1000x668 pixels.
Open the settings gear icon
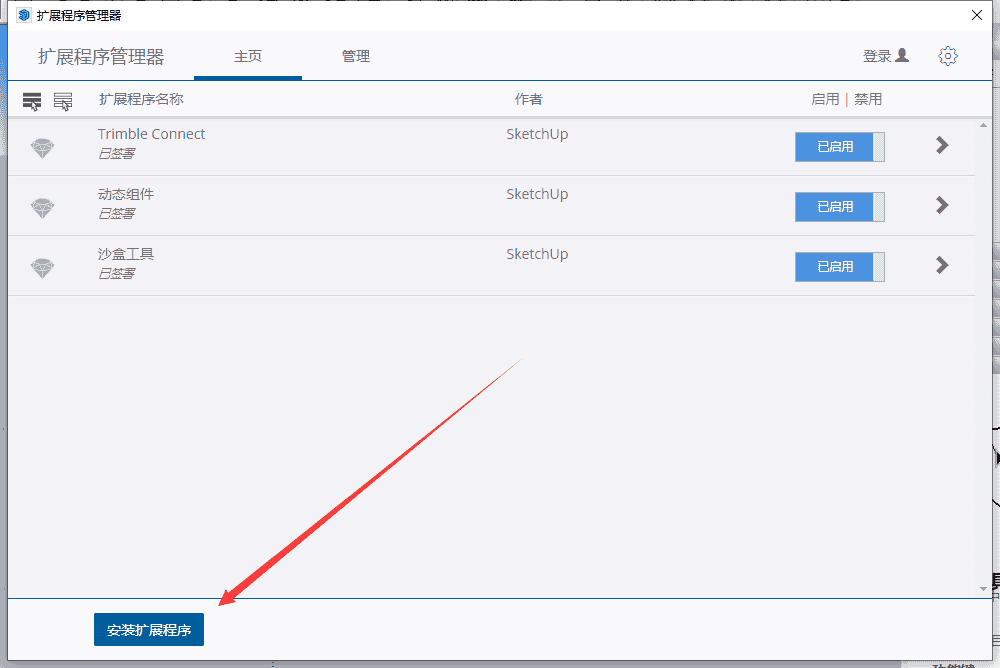(948, 56)
